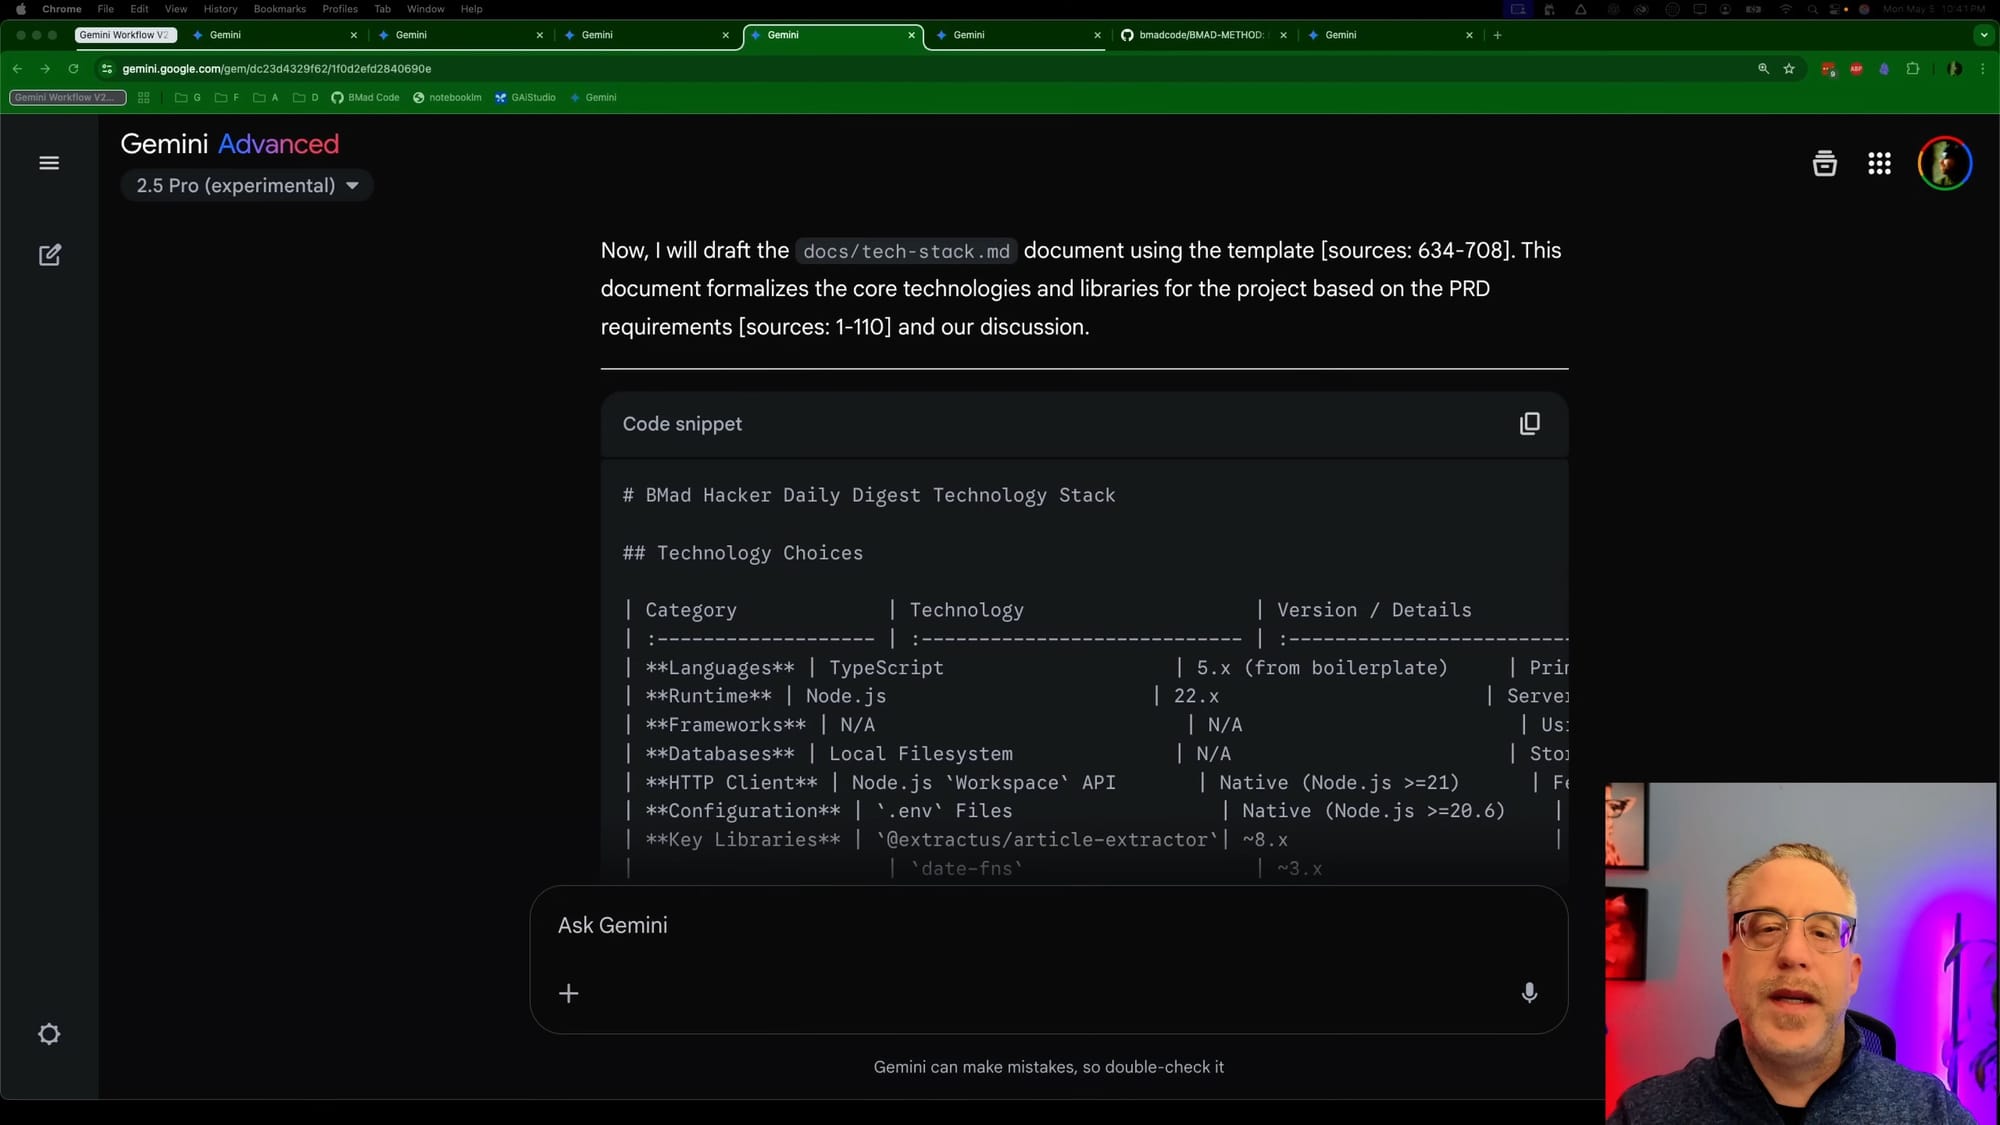Open the Bookmarks menu in the menu bar
2000x1125 pixels.
point(279,9)
